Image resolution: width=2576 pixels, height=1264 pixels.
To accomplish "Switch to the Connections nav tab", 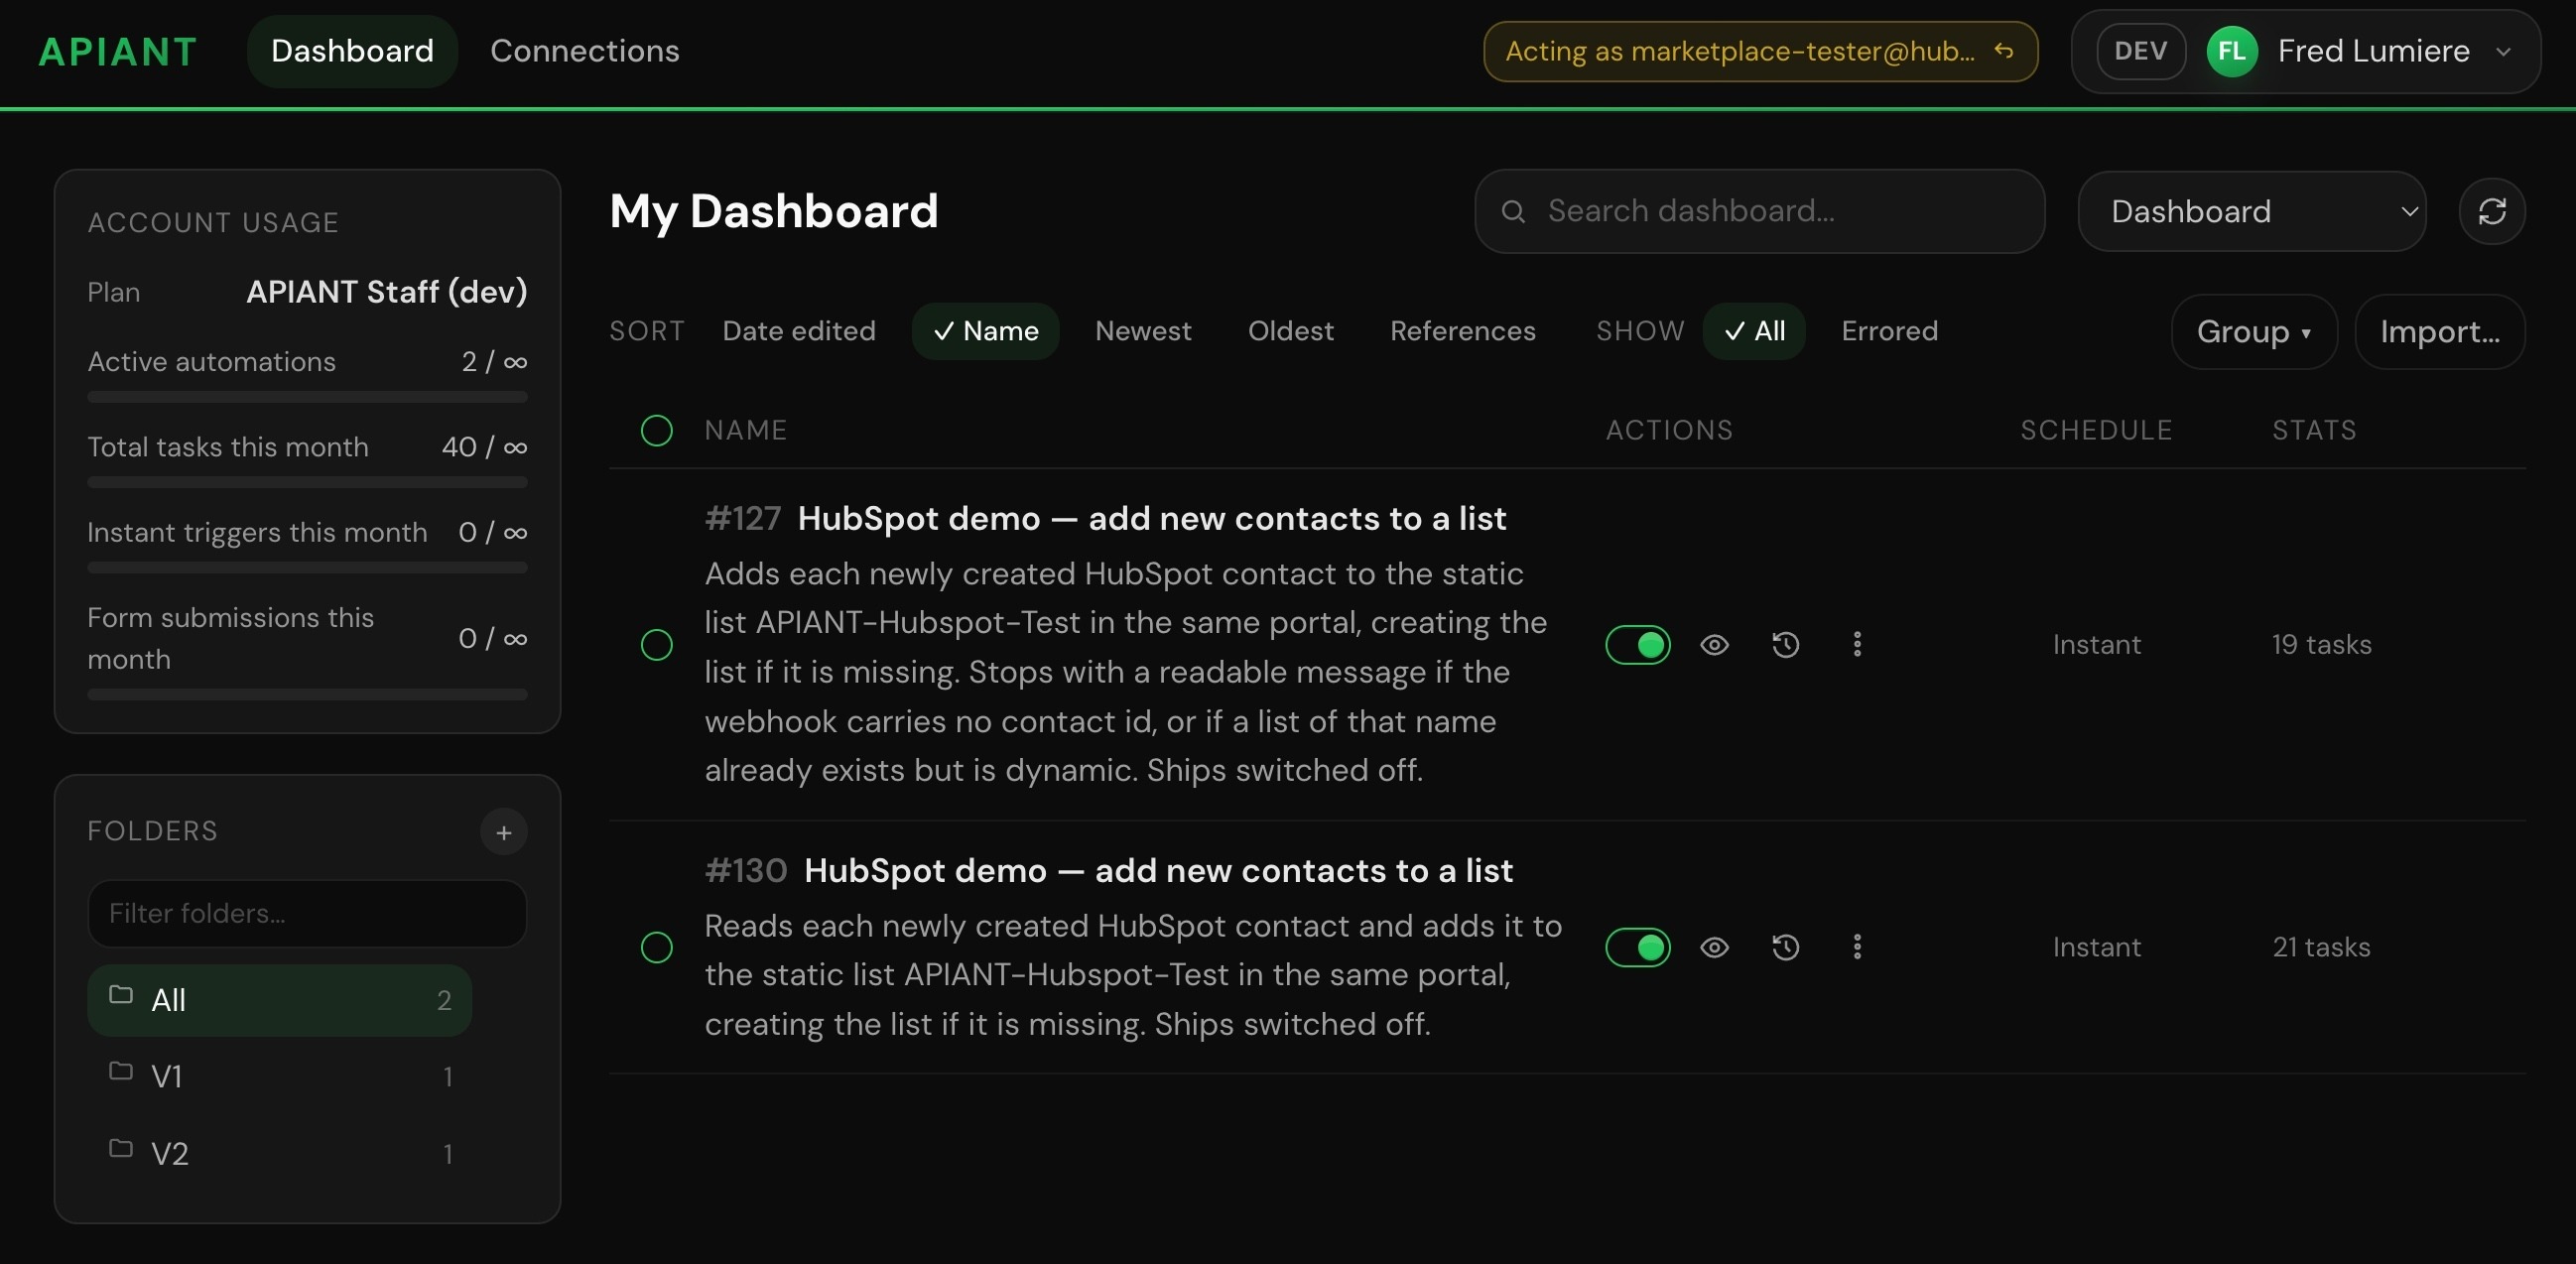I will click(584, 51).
